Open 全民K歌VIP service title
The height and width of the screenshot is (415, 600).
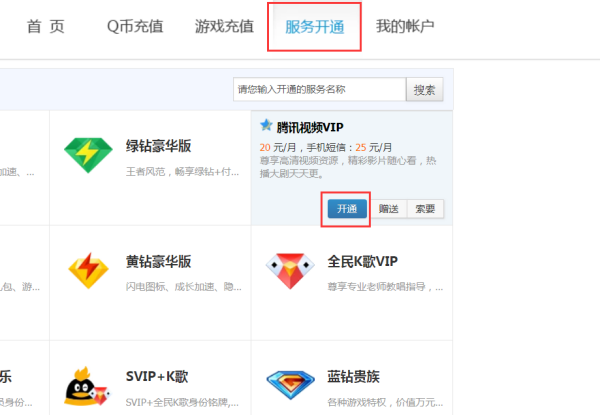pos(363,262)
